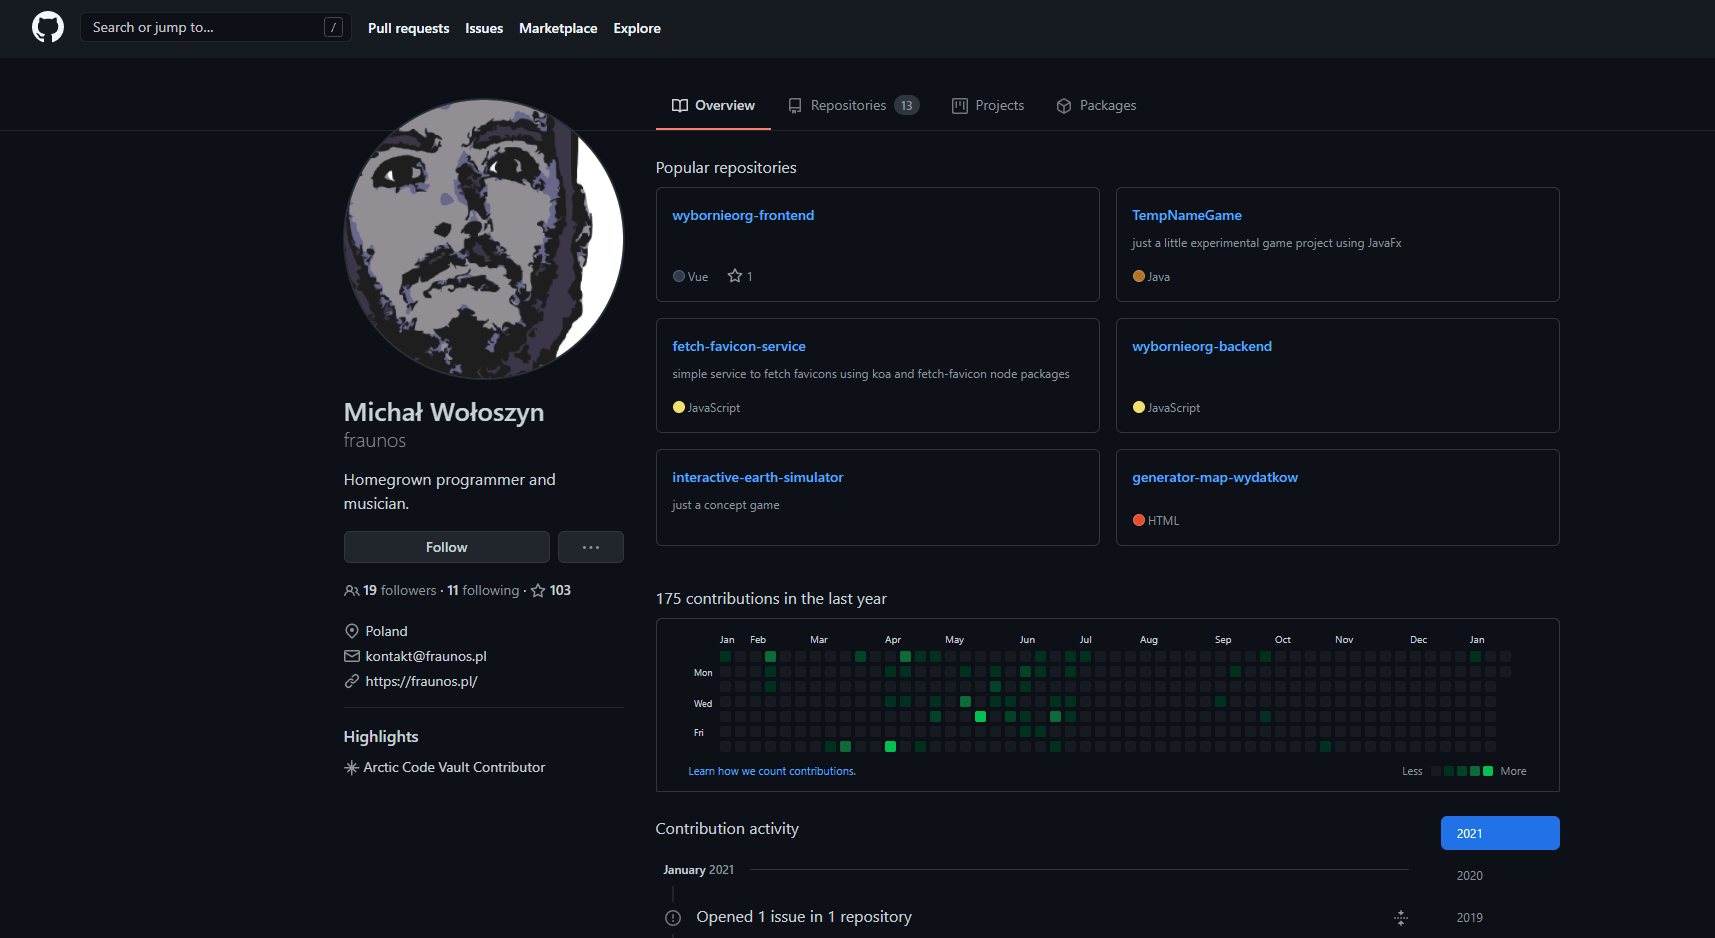Click the followers people icon

[351, 591]
